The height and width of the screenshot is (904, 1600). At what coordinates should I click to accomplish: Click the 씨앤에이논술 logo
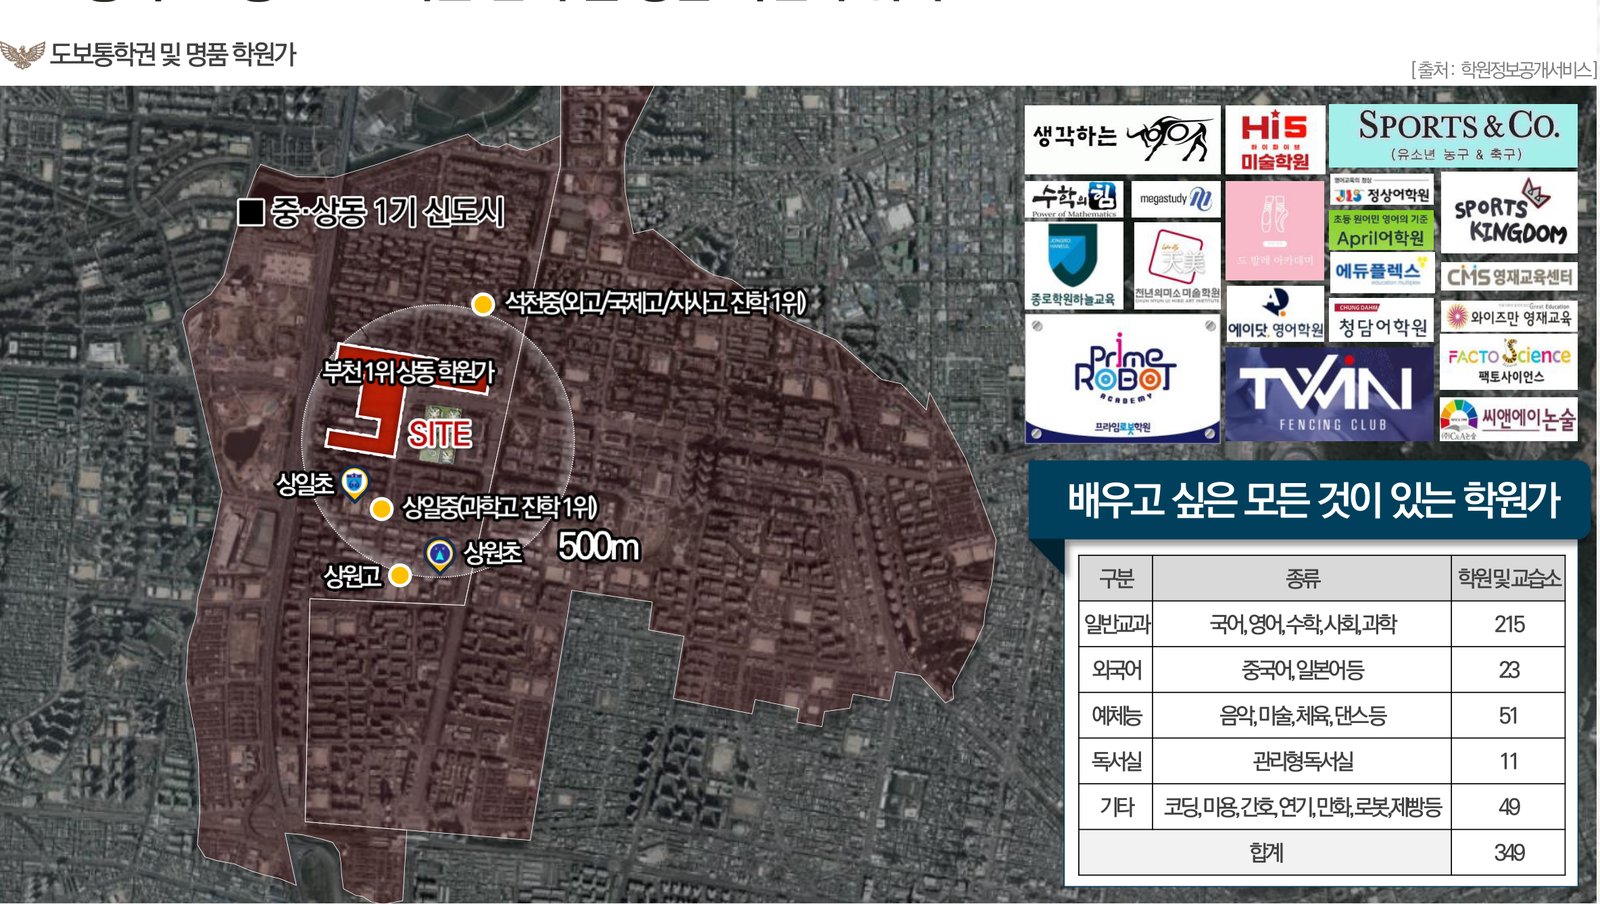coord(1509,419)
